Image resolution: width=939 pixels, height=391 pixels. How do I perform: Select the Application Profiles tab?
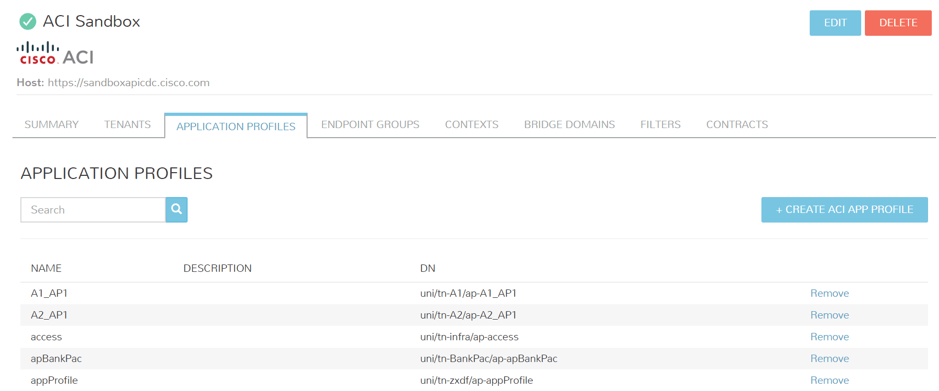tap(236, 126)
